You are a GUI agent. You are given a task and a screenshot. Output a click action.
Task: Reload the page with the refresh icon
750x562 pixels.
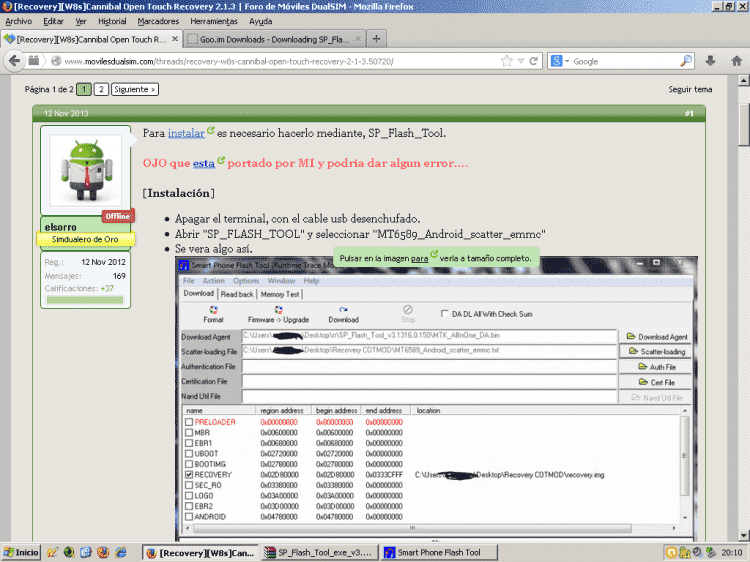click(534, 61)
